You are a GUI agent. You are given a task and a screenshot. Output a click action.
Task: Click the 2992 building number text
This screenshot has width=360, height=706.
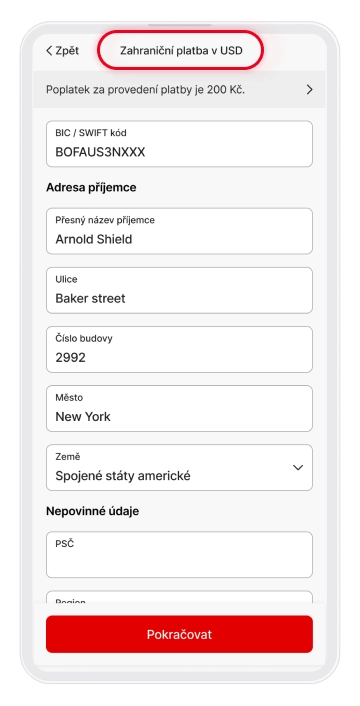click(70, 358)
